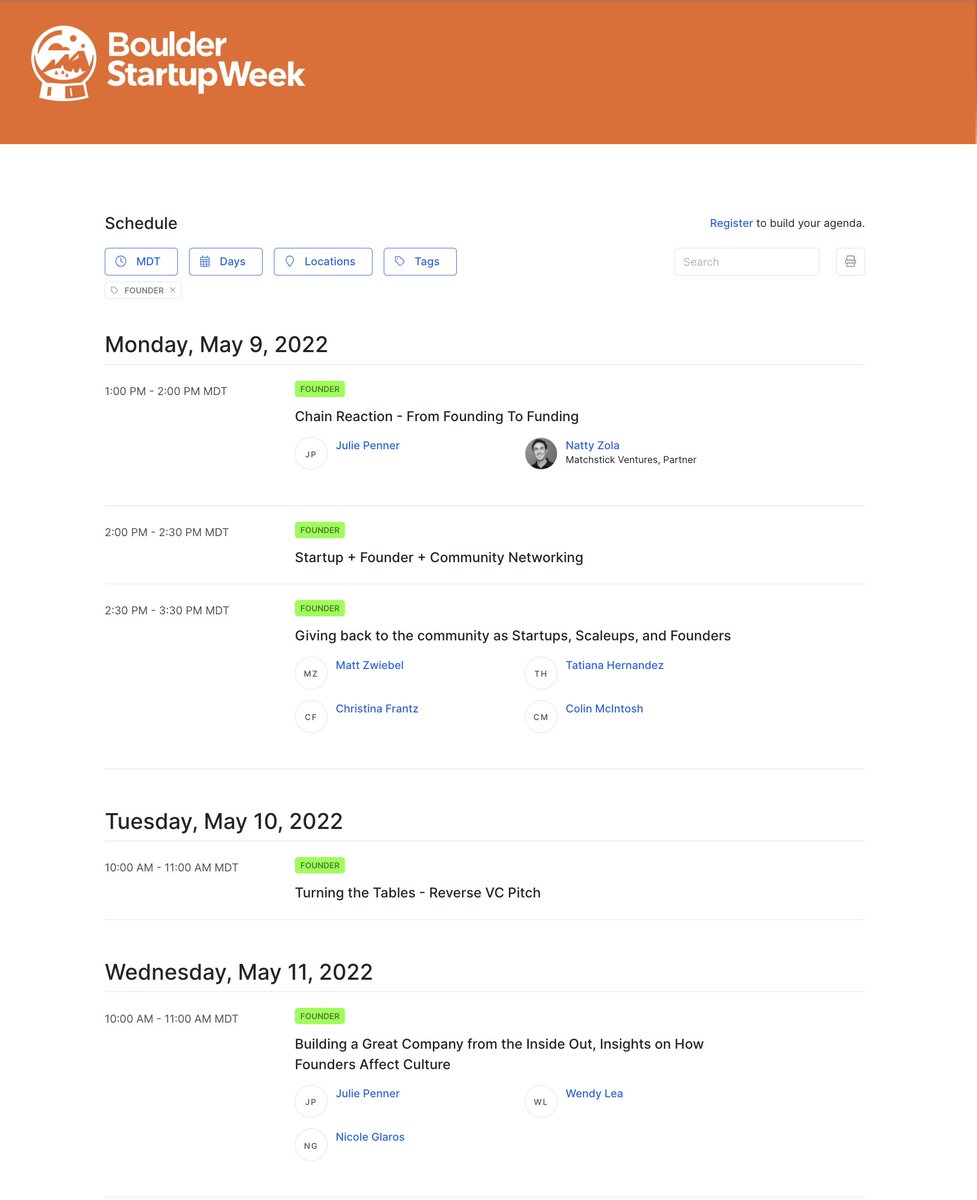This screenshot has height=1200, width=977.
Task: Click the 1:00 PM - 2:00 PM MDT time
Action: tap(166, 391)
